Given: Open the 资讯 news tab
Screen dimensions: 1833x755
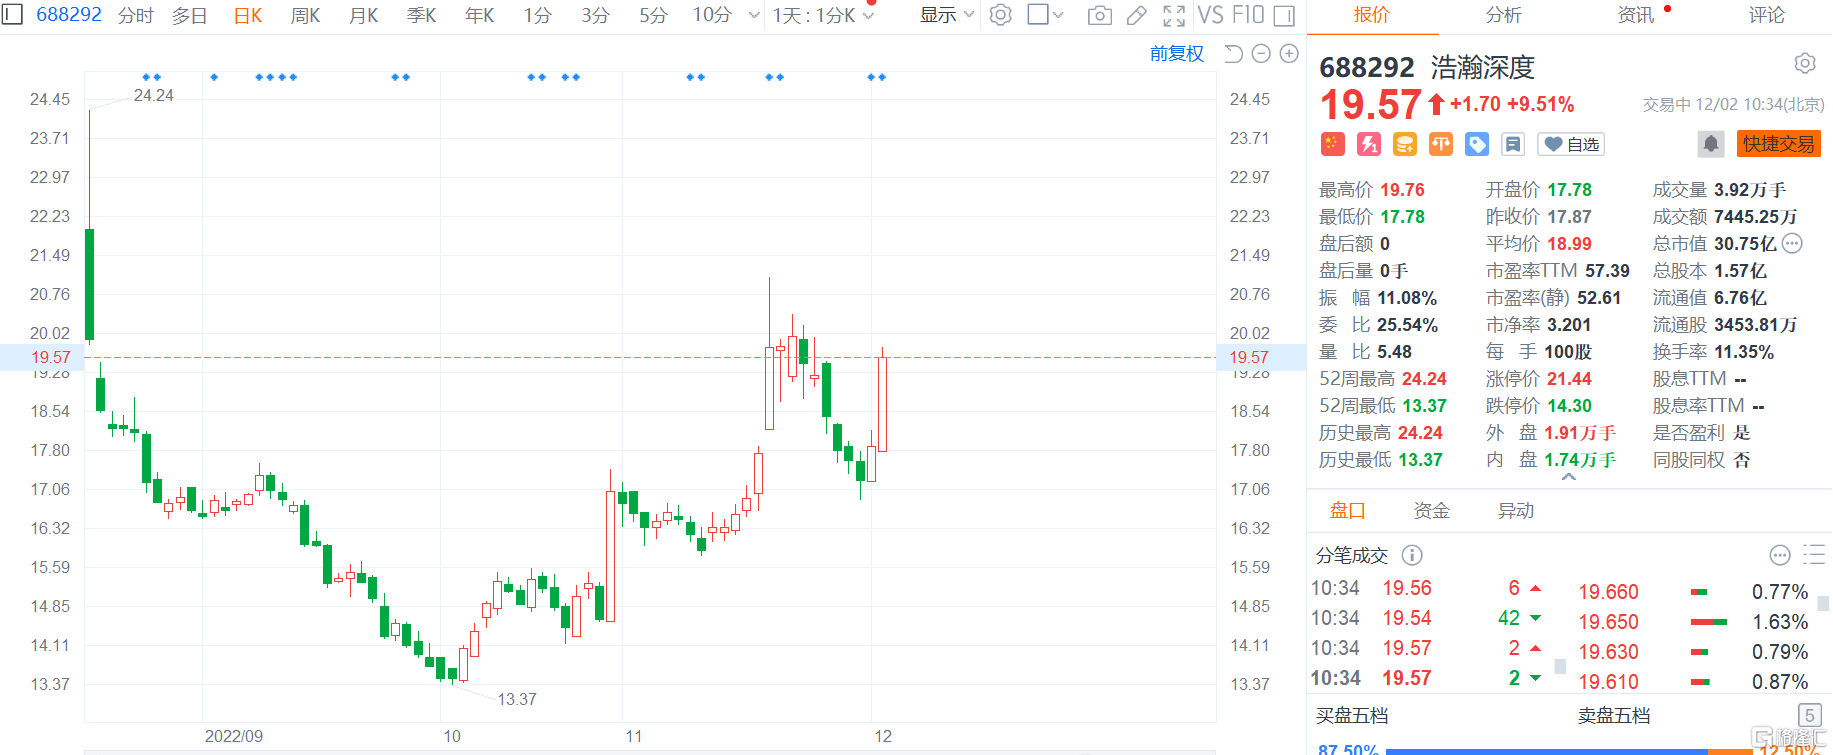Looking at the screenshot, I should click(x=1636, y=15).
